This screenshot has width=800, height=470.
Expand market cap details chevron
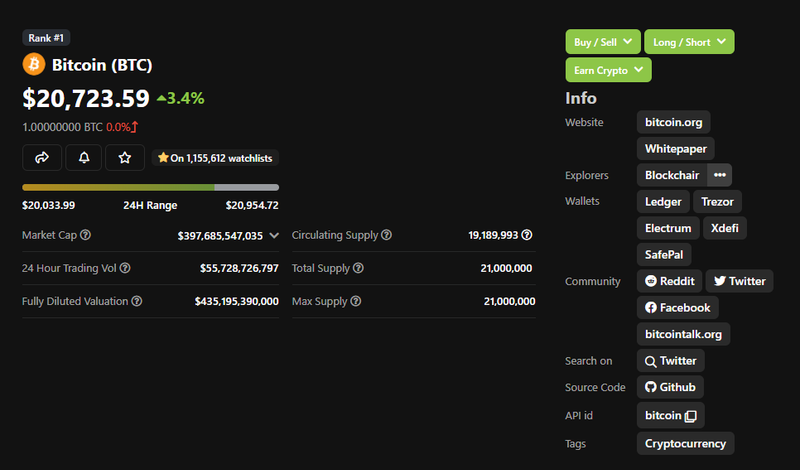pos(274,236)
